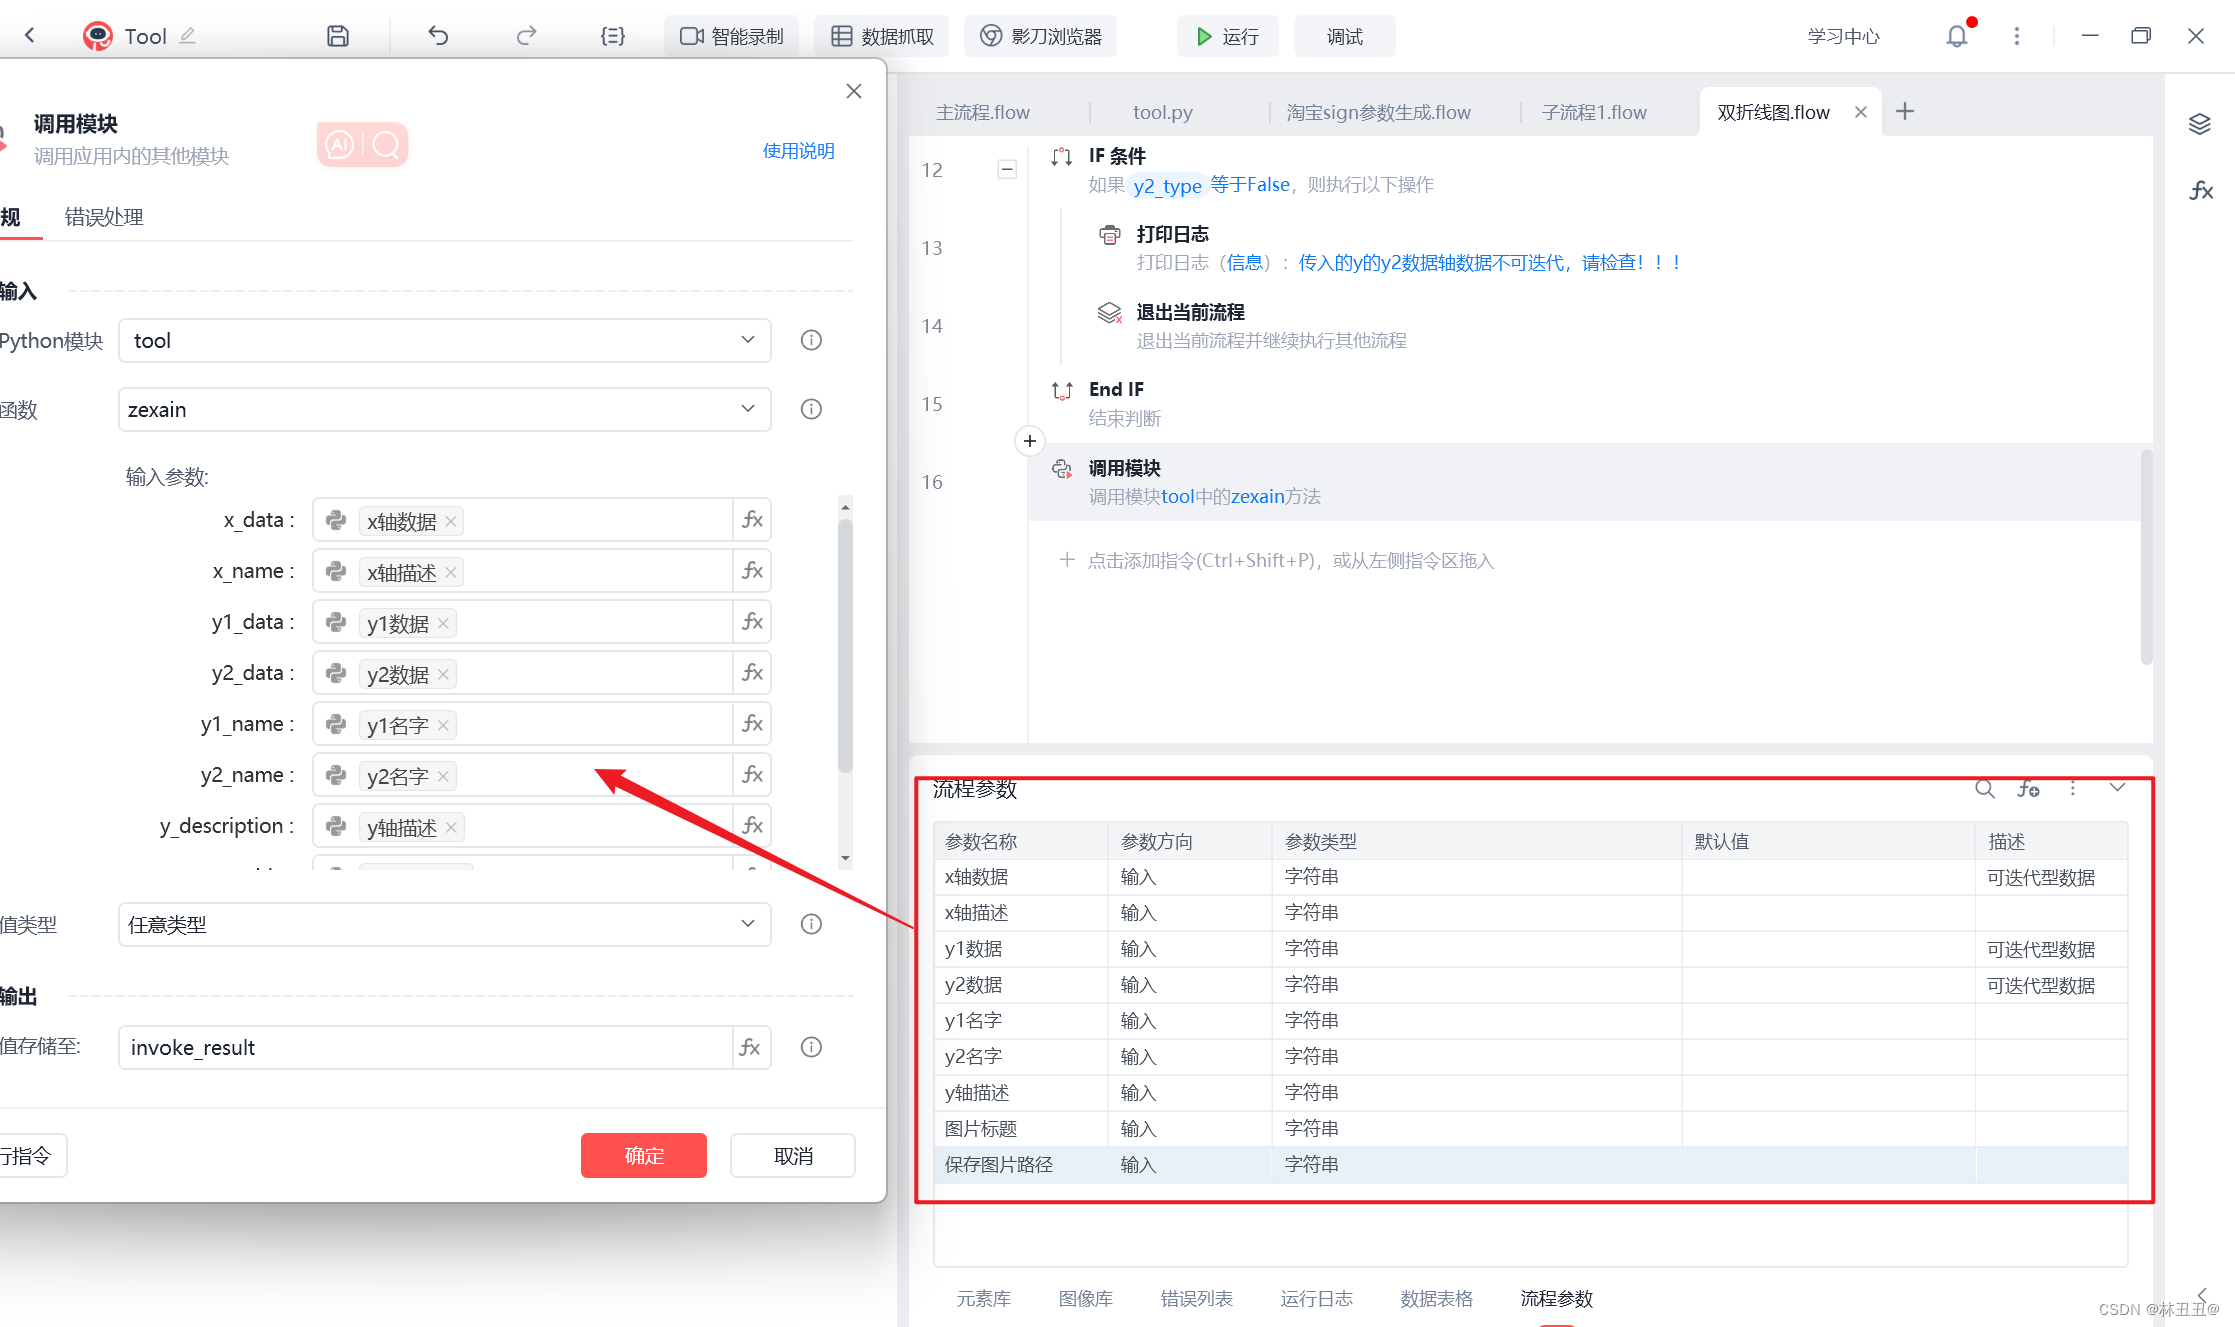Click the input parameters list scrollbar
Image resolution: width=2235 pixels, height=1327 pixels.
tap(845, 645)
